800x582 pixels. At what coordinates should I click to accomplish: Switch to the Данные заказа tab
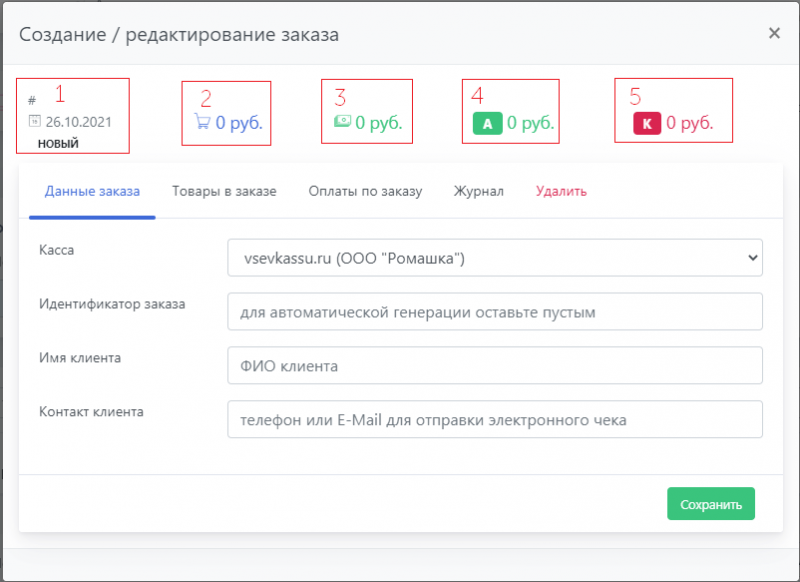(92, 191)
